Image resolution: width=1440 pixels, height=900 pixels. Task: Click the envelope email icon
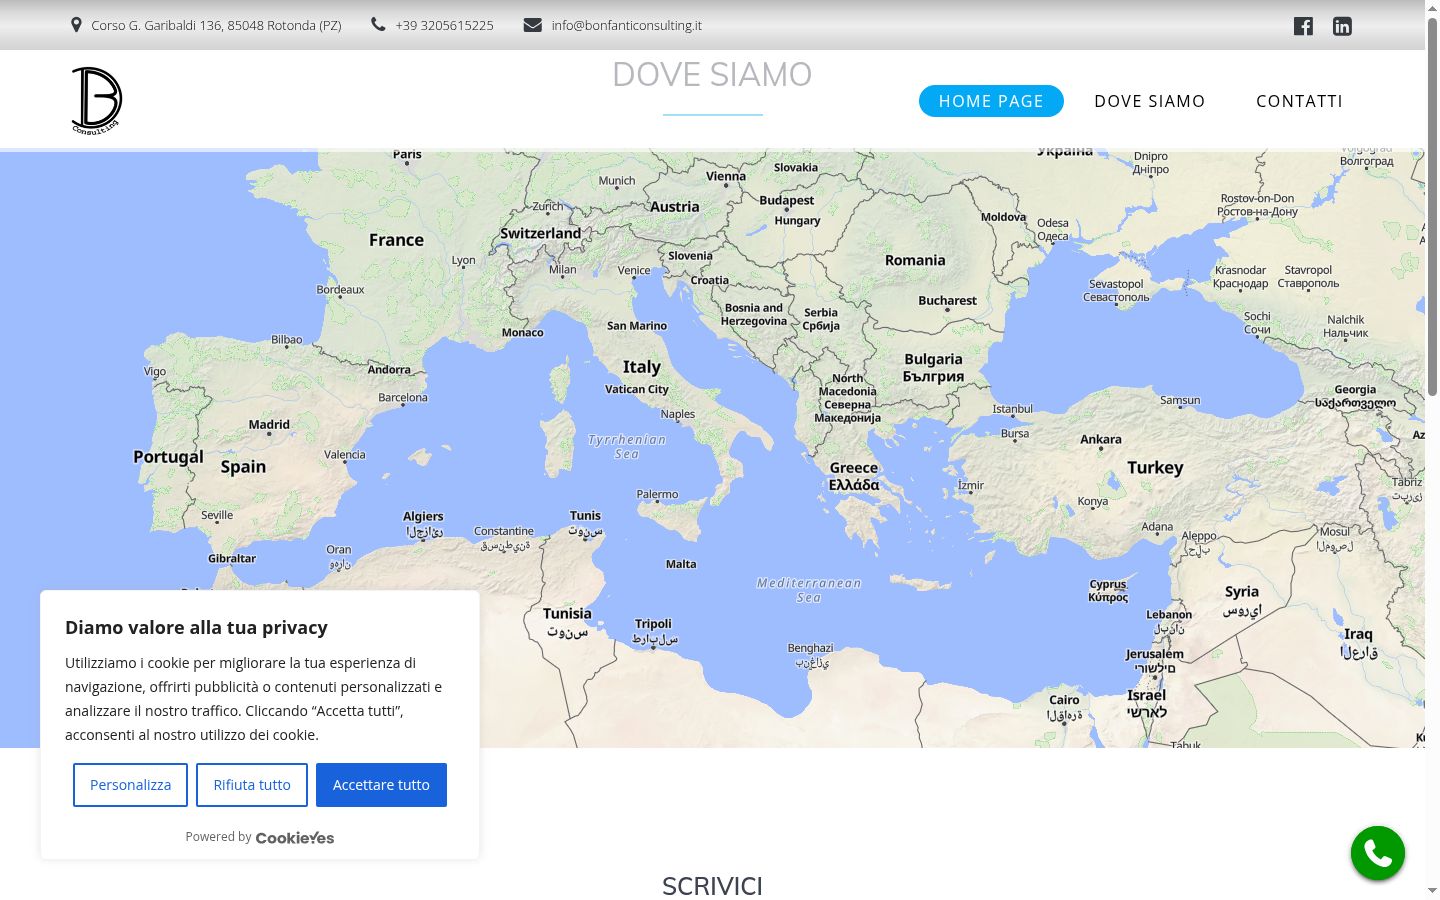[x=533, y=25]
